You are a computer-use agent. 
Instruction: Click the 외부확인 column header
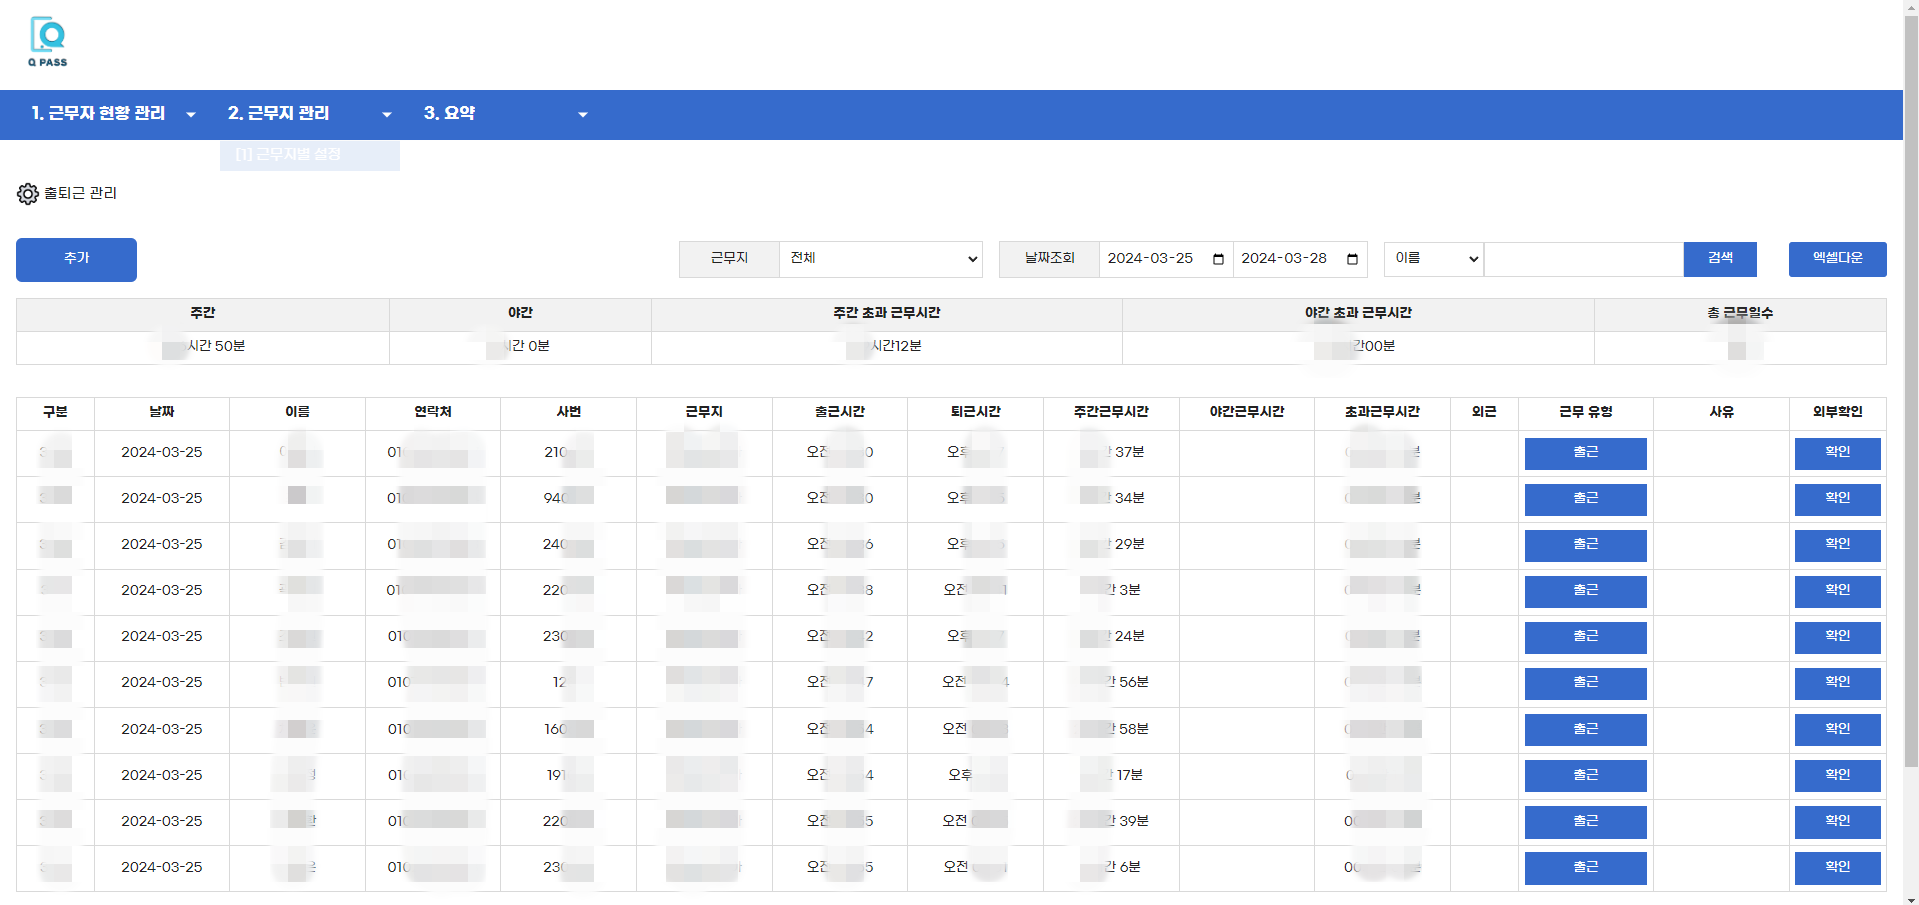pyautogui.click(x=1838, y=412)
